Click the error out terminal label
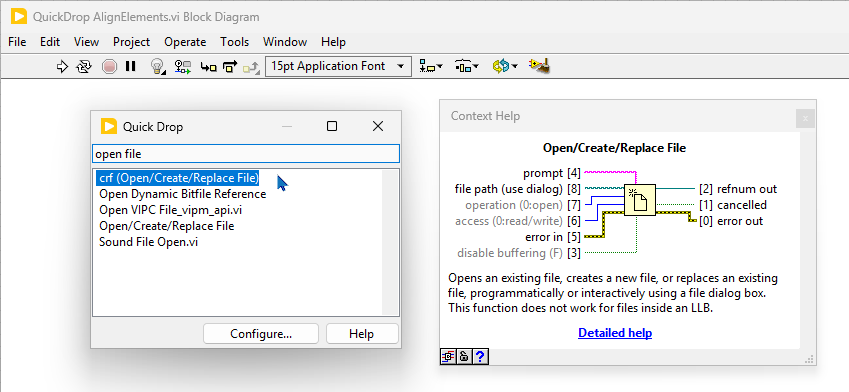849x392 pixels. click(x=731, y=221)
